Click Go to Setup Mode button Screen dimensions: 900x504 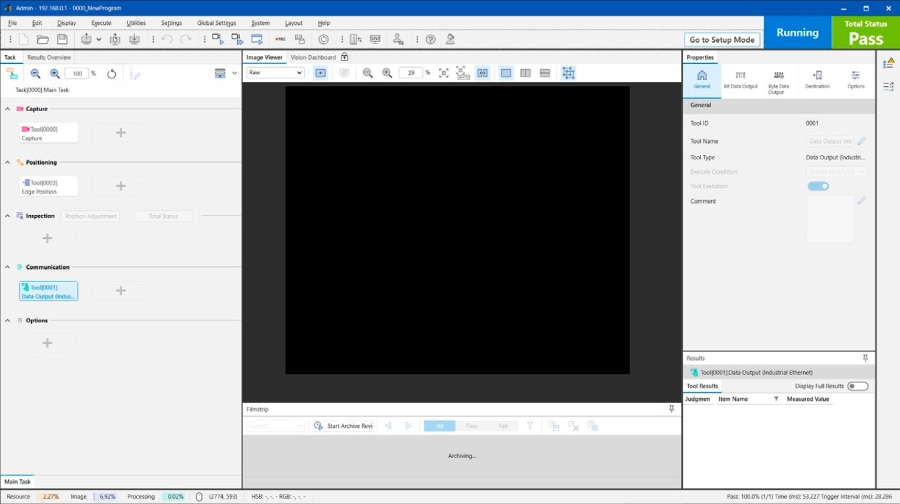(x=722, y=40)
